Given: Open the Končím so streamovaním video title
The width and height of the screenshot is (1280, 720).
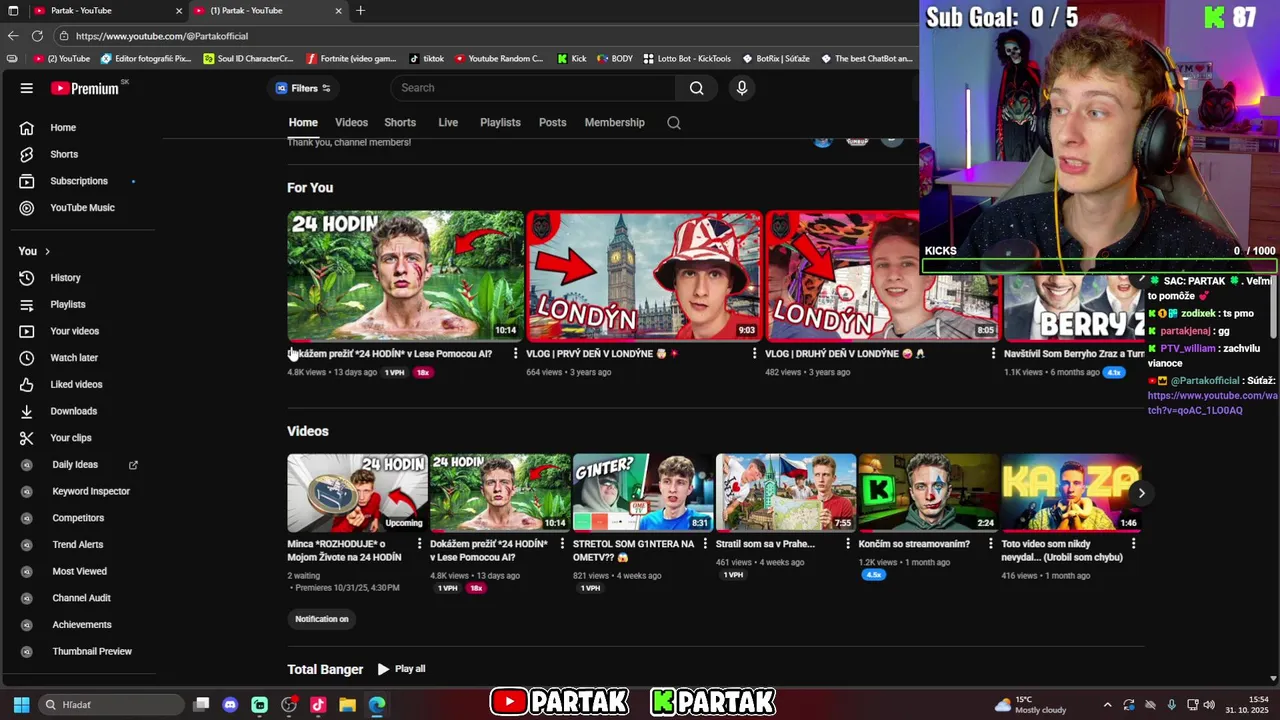Looking at the screenshot, I should point(914,544).
